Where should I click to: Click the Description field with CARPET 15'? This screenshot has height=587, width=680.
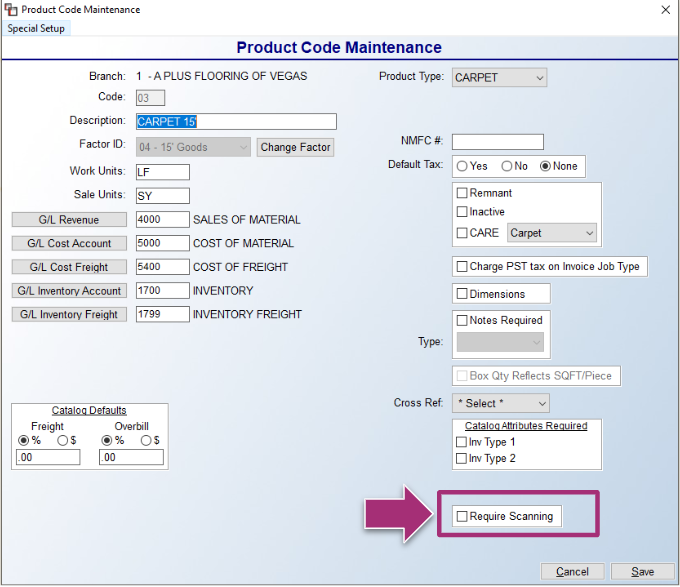(x=236, y=121)
